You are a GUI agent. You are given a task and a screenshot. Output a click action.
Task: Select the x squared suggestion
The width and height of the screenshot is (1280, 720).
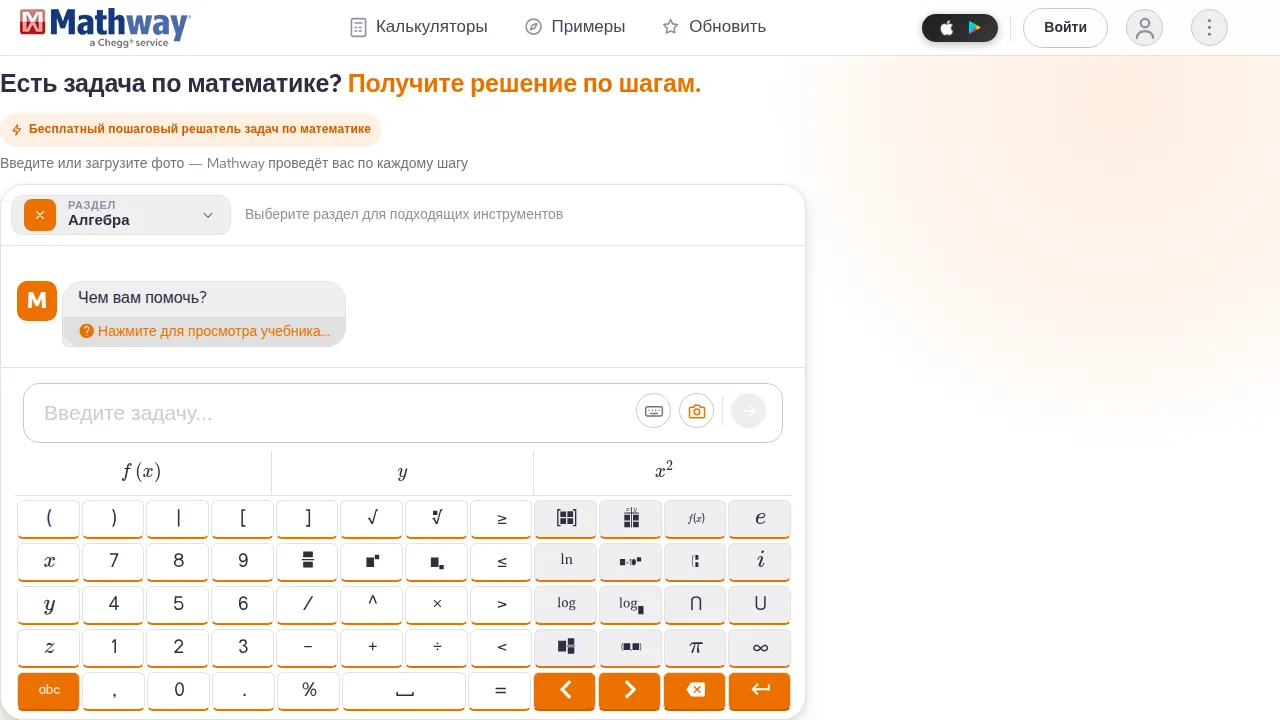point(663,472)
